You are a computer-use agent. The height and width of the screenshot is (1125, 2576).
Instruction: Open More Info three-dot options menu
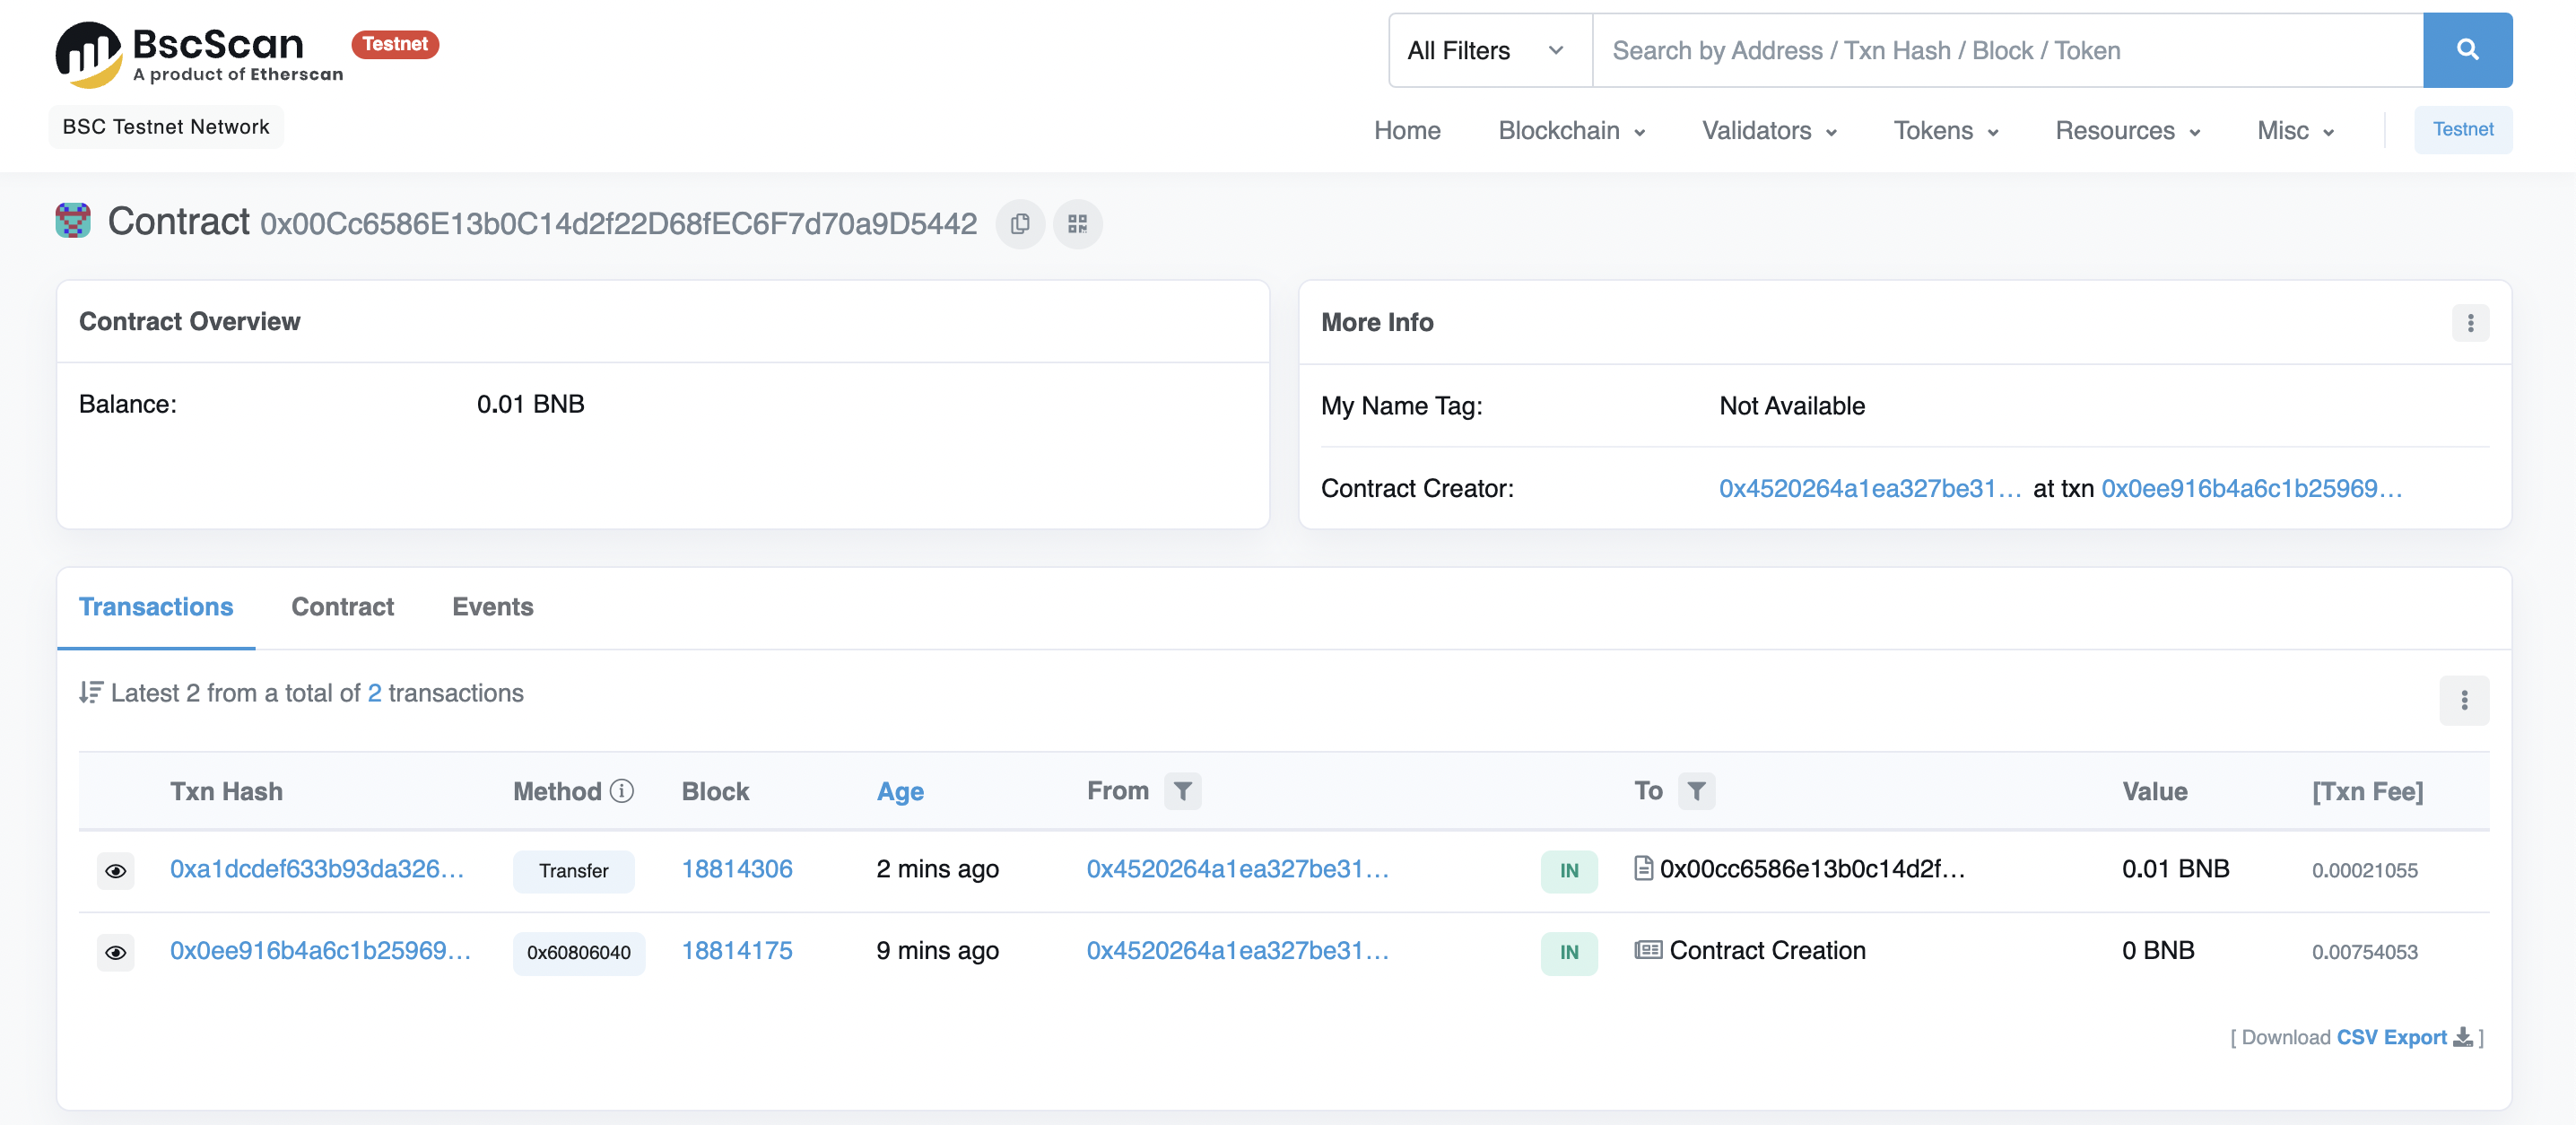click(x=2469, y=323)
